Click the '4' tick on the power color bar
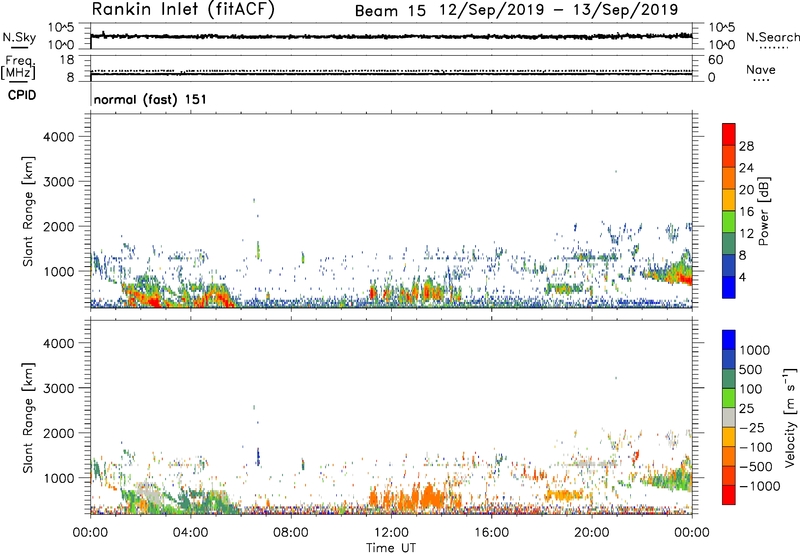This screenshot has width=800, height=554. pos(742,277)
